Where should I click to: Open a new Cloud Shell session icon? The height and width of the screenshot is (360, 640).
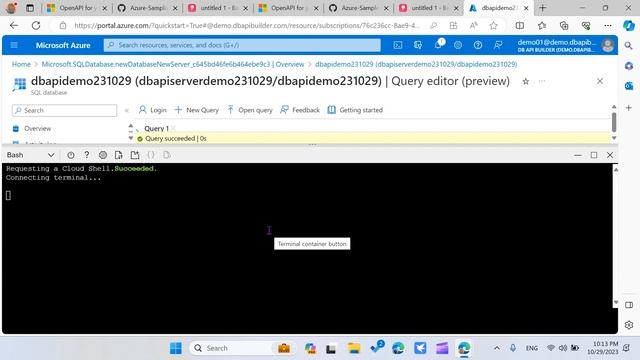click(x=135, y=155)
